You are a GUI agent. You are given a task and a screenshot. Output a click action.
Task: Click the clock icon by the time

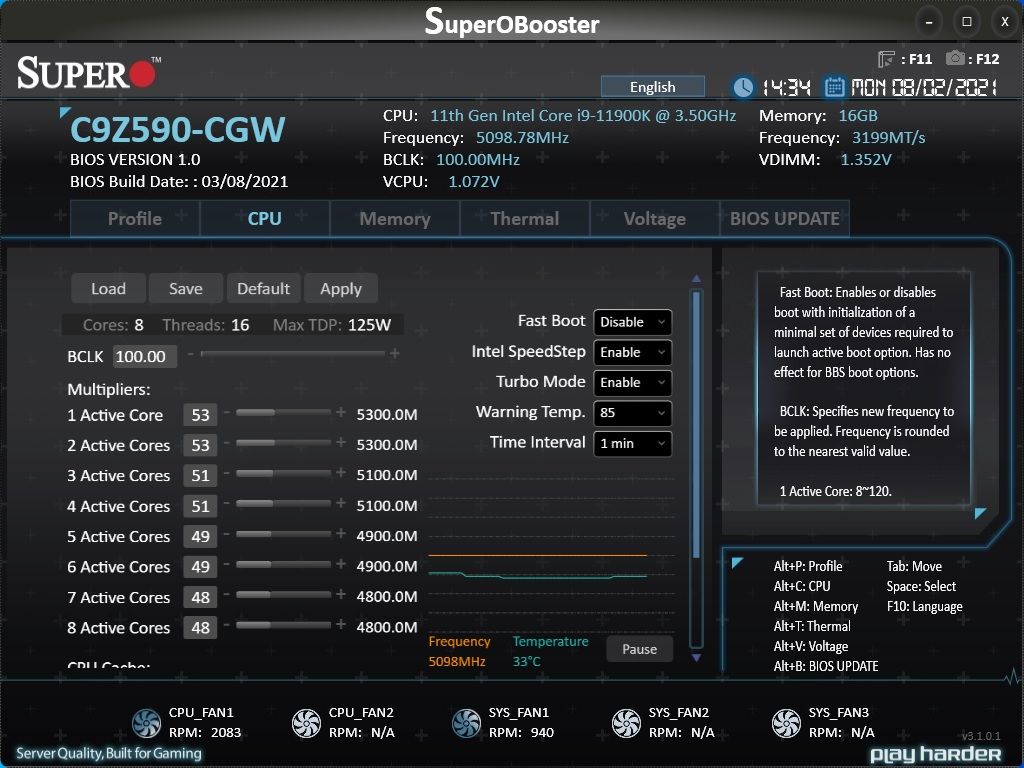click(x=743, y=87)
